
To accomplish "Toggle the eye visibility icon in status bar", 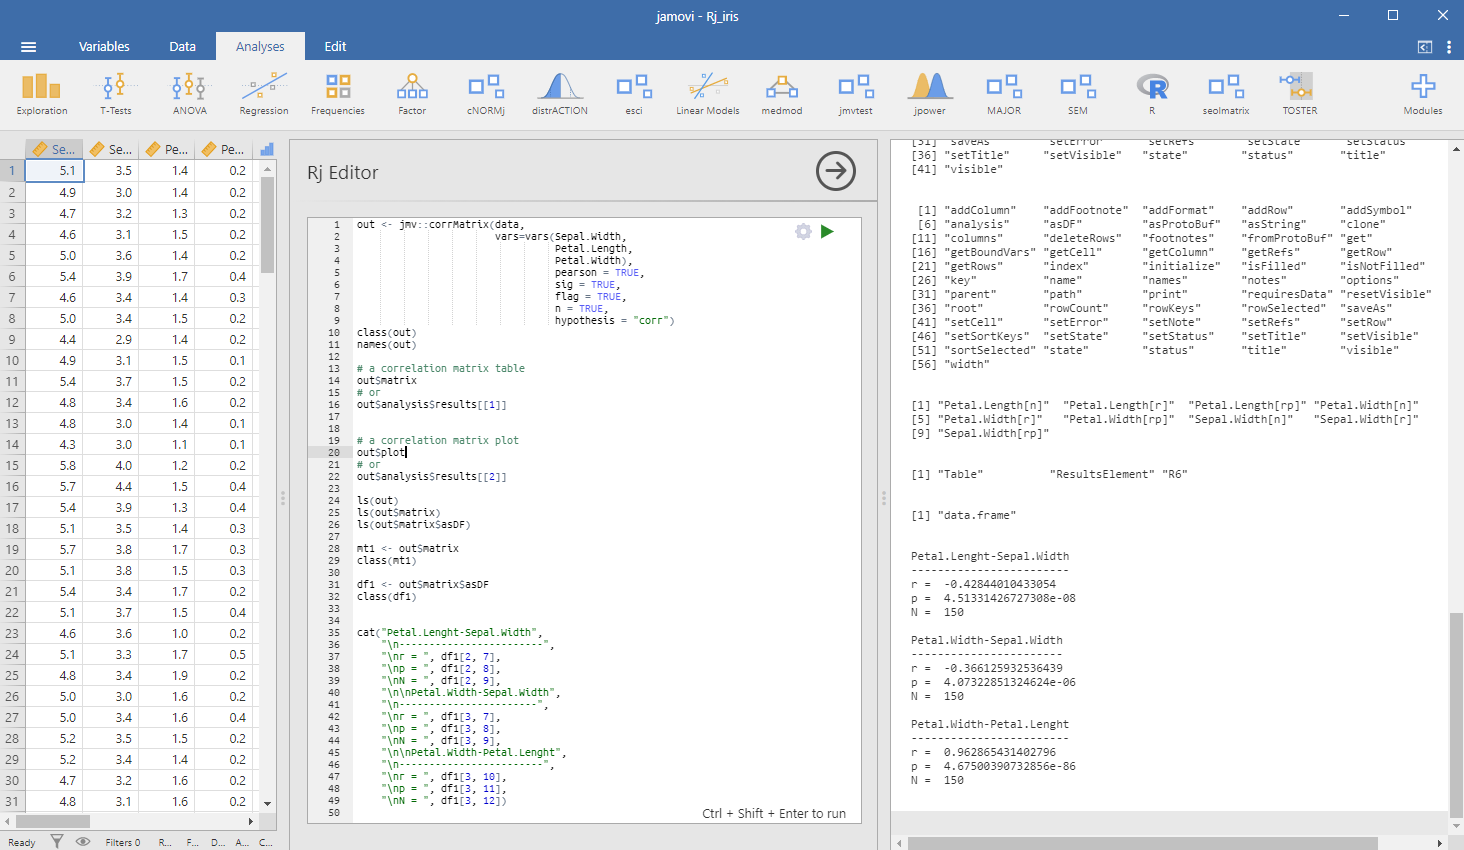I will tap(83, 841).
